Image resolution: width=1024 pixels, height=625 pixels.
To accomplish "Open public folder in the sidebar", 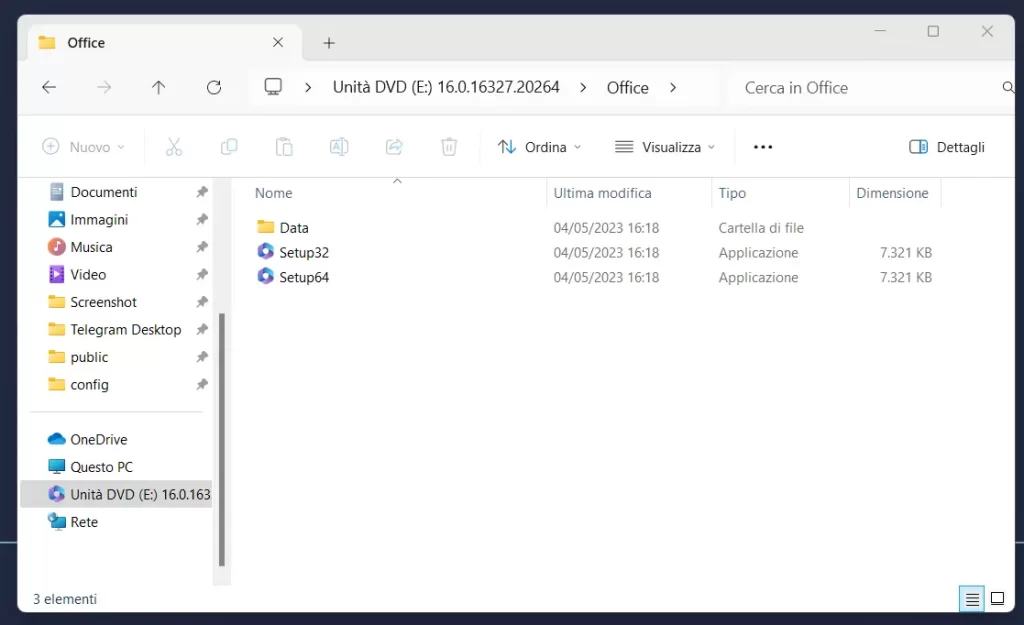I will pos(89,357).
